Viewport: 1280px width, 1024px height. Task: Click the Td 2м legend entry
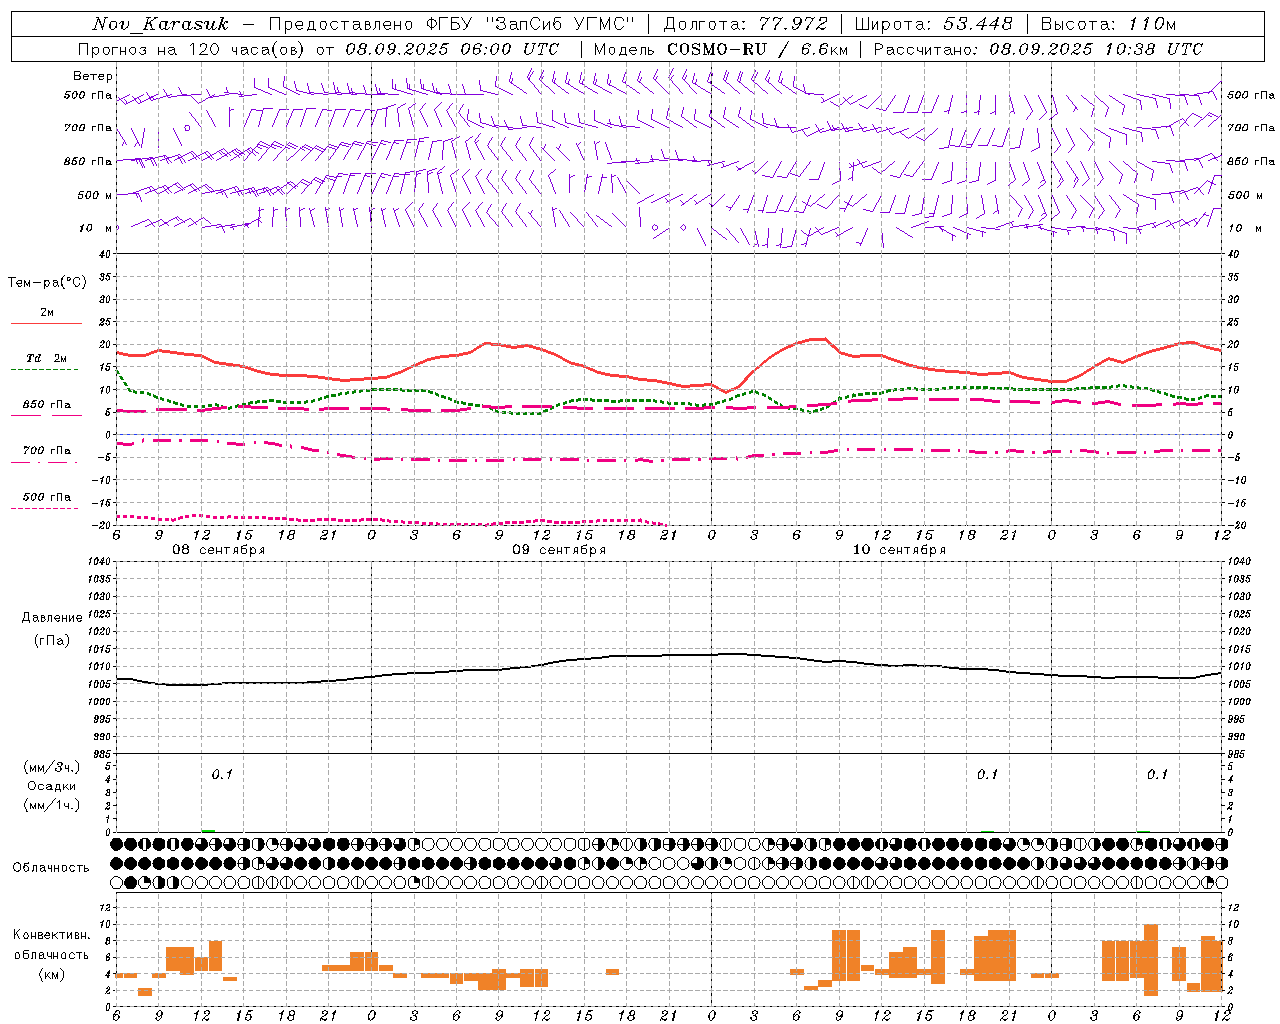pyautogui.click(x=47, y=358)
